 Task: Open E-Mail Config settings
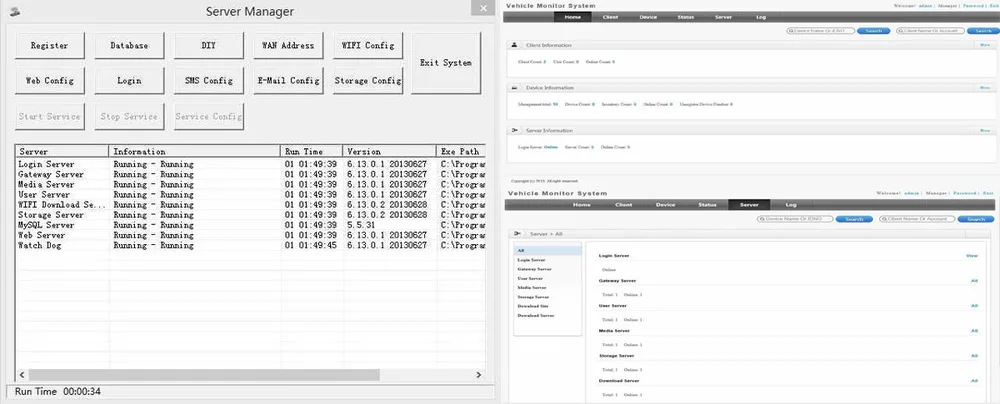pos(288,81)
